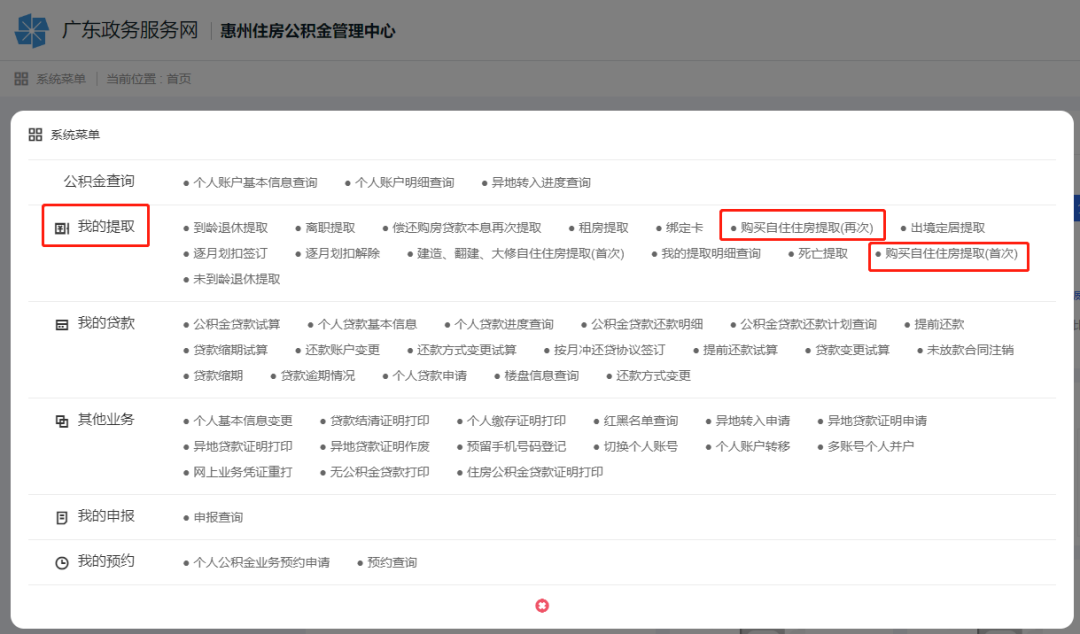Open 住房公积金贷款证明打印
1080x634 pixels.
click(534, 472)
